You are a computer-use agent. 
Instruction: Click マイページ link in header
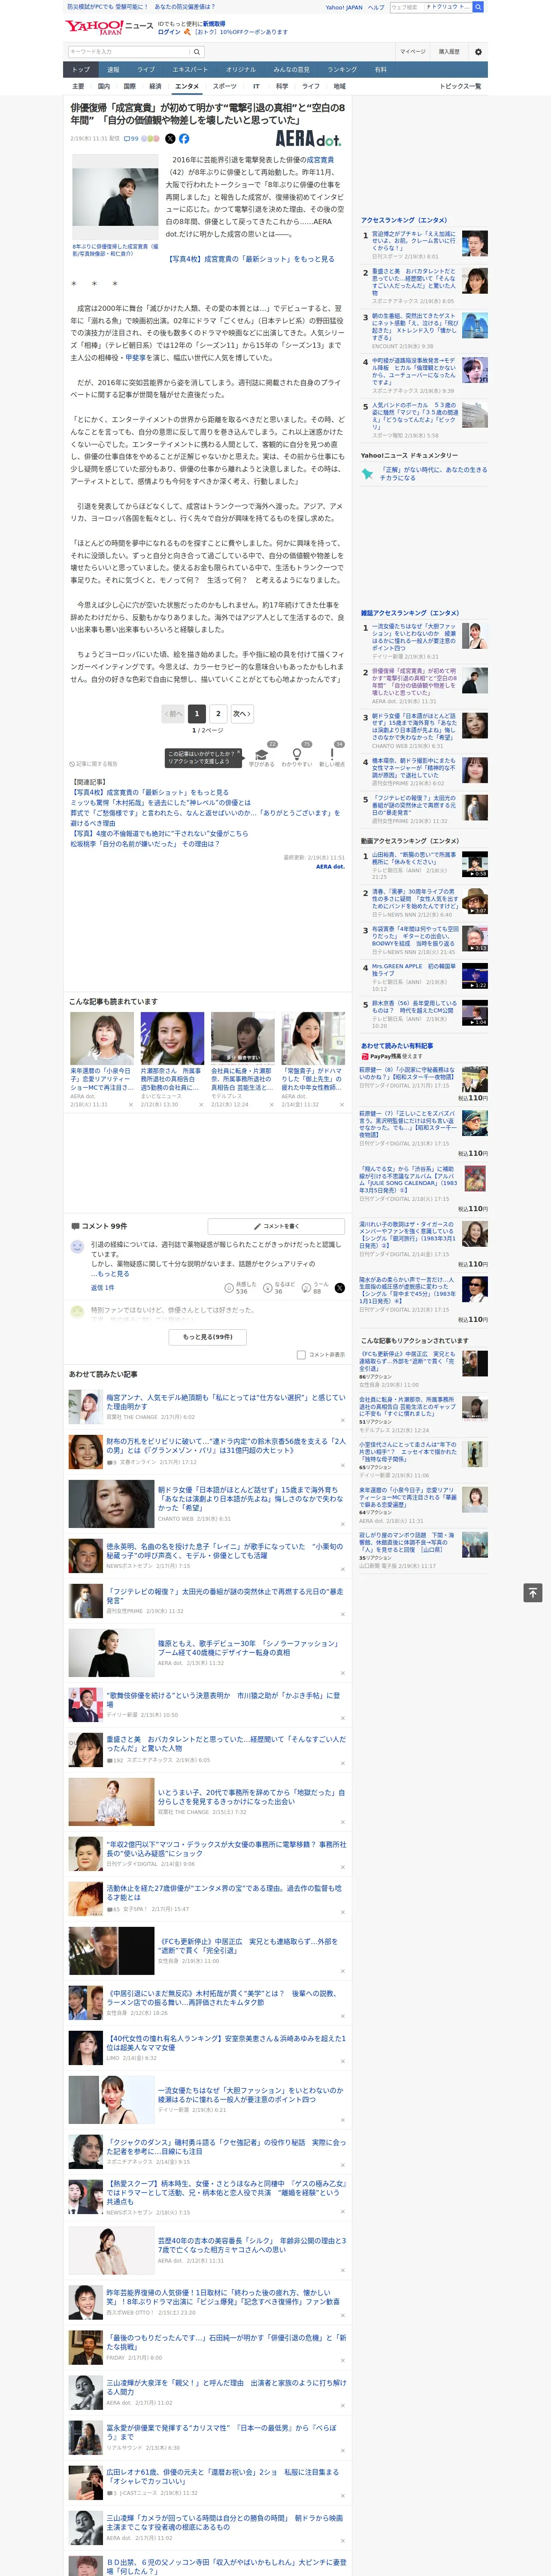tap(412, 51)
